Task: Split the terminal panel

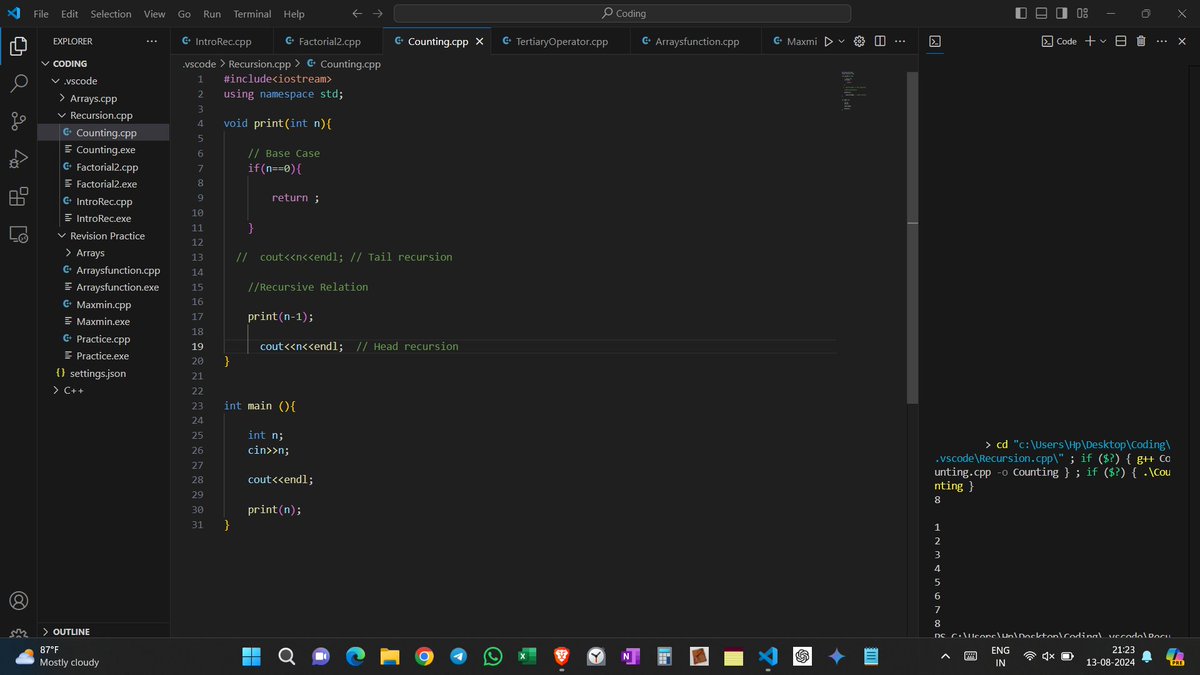Action: point(1120,41)
